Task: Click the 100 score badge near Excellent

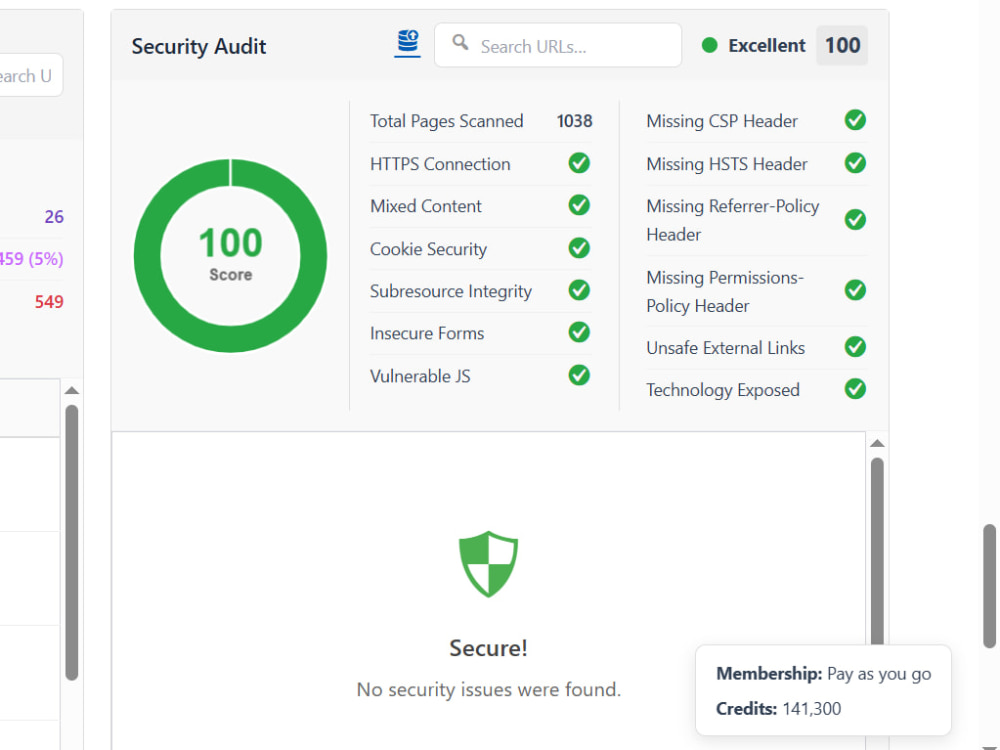Action: 842,45
